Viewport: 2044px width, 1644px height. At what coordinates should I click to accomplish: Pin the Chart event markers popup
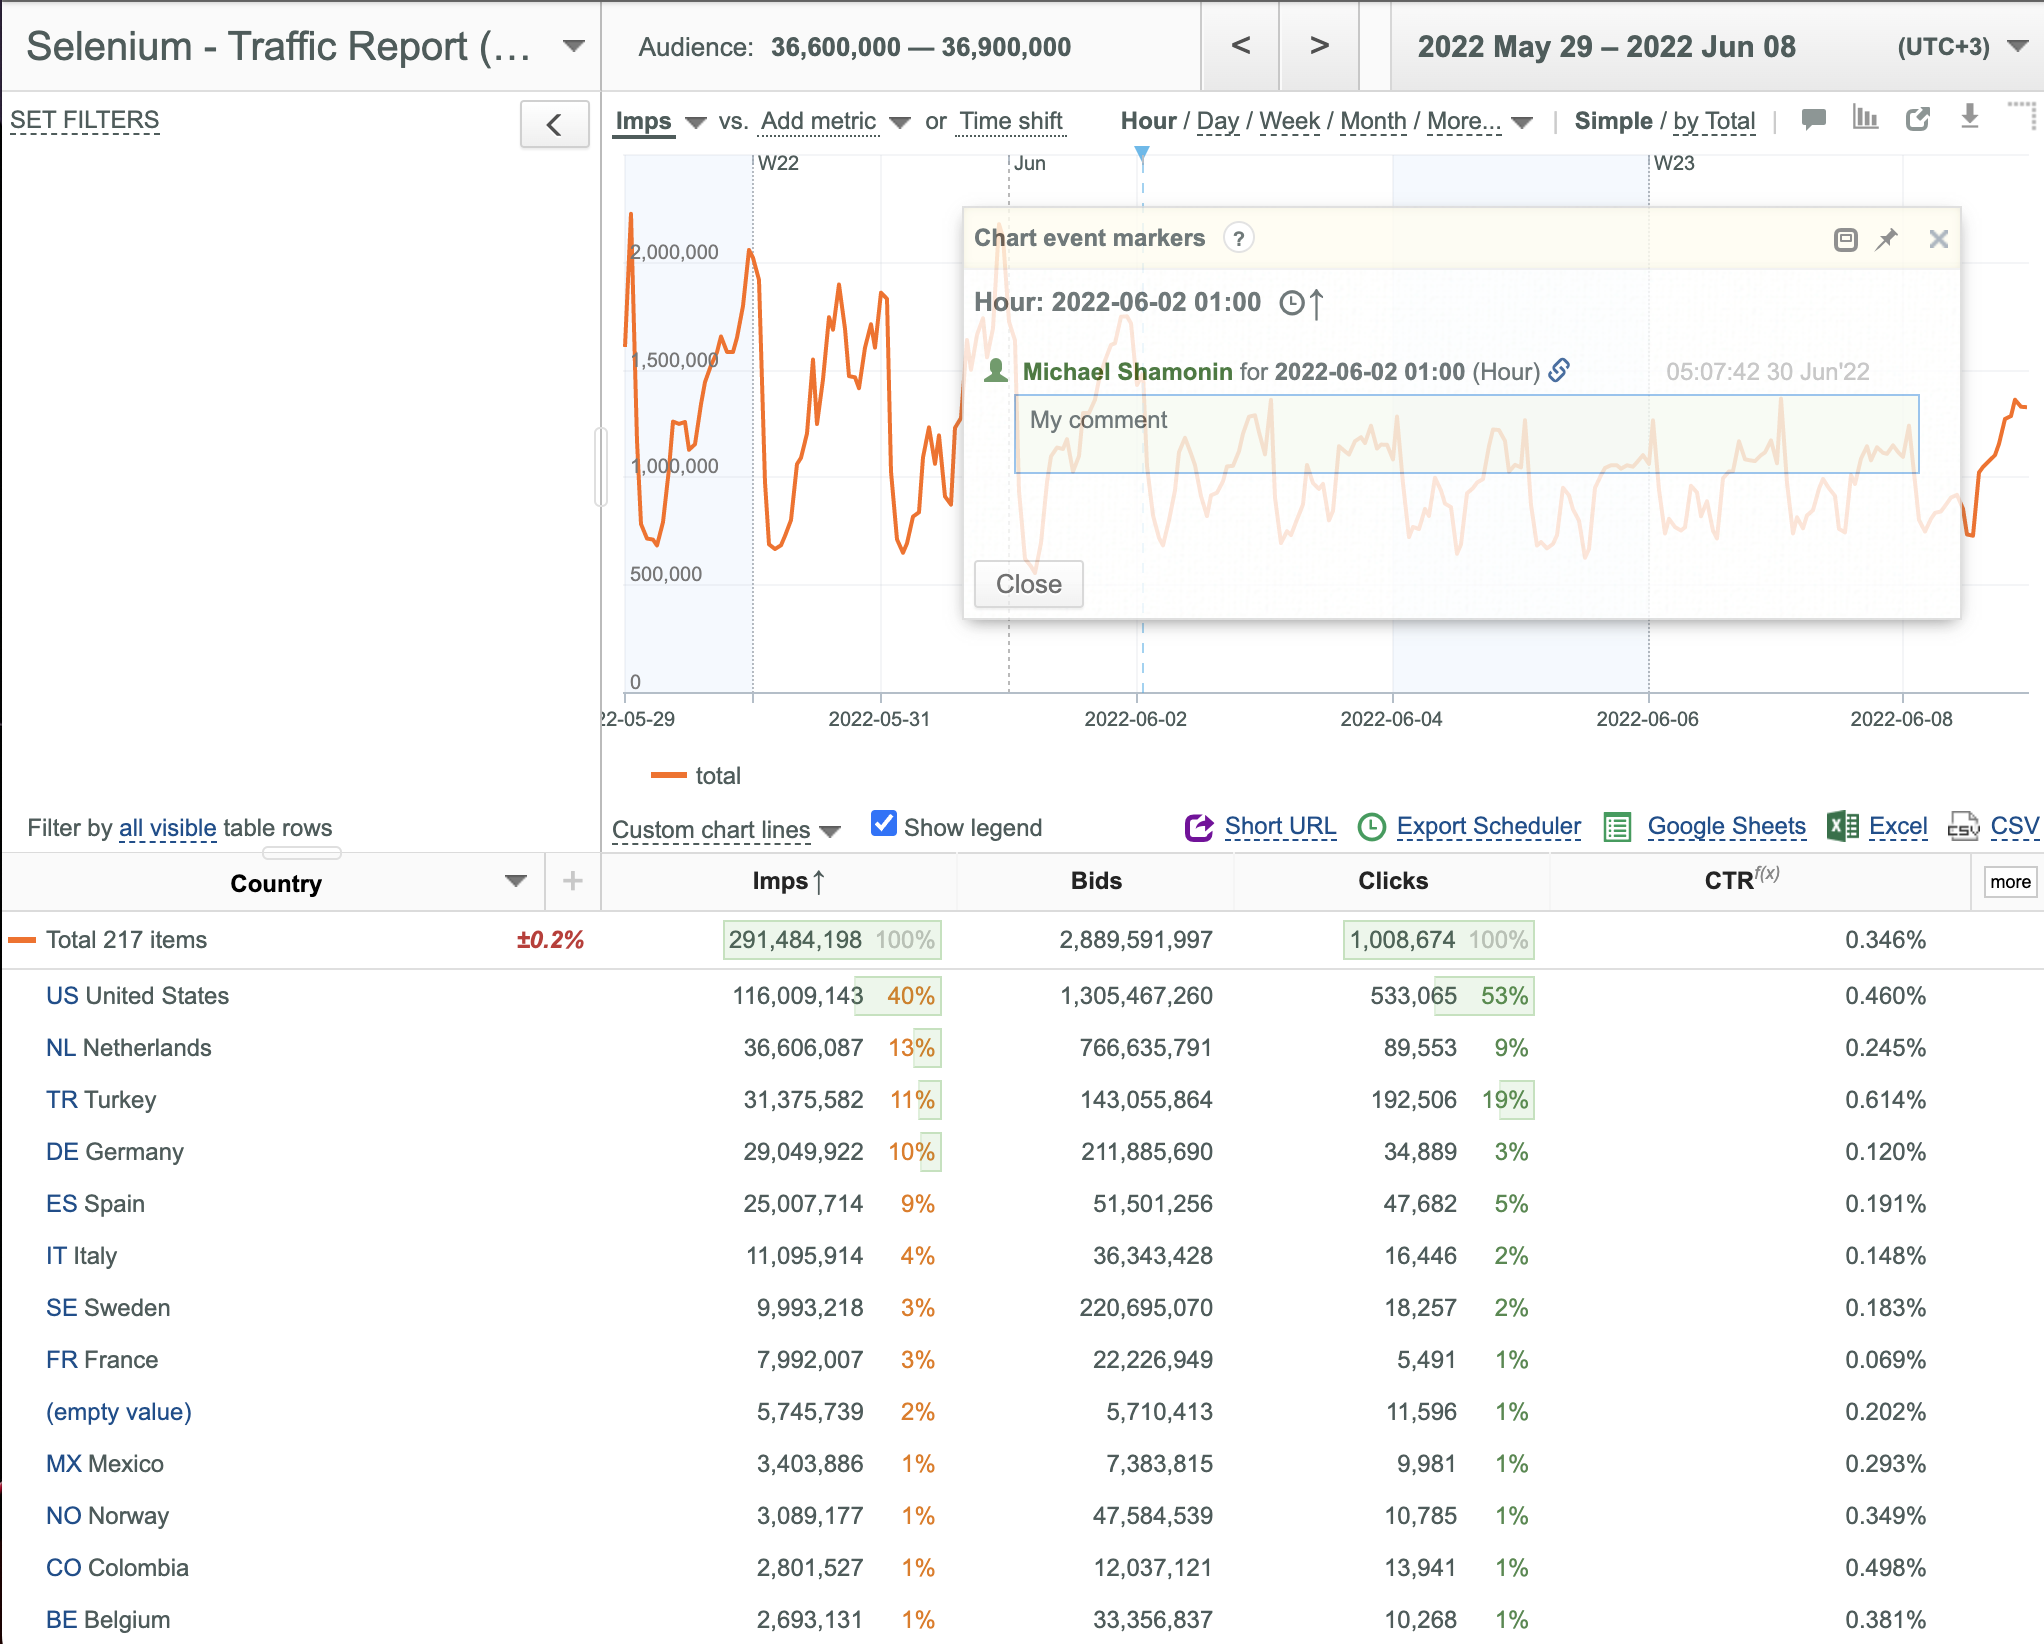coord(1887,239)
